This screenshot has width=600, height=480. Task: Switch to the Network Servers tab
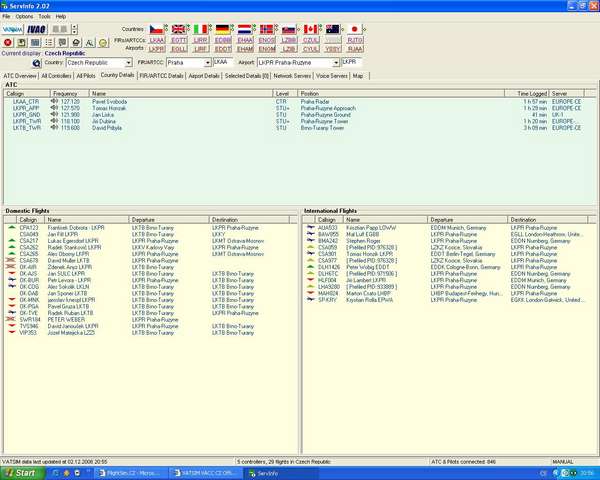[x=292, y=76]
